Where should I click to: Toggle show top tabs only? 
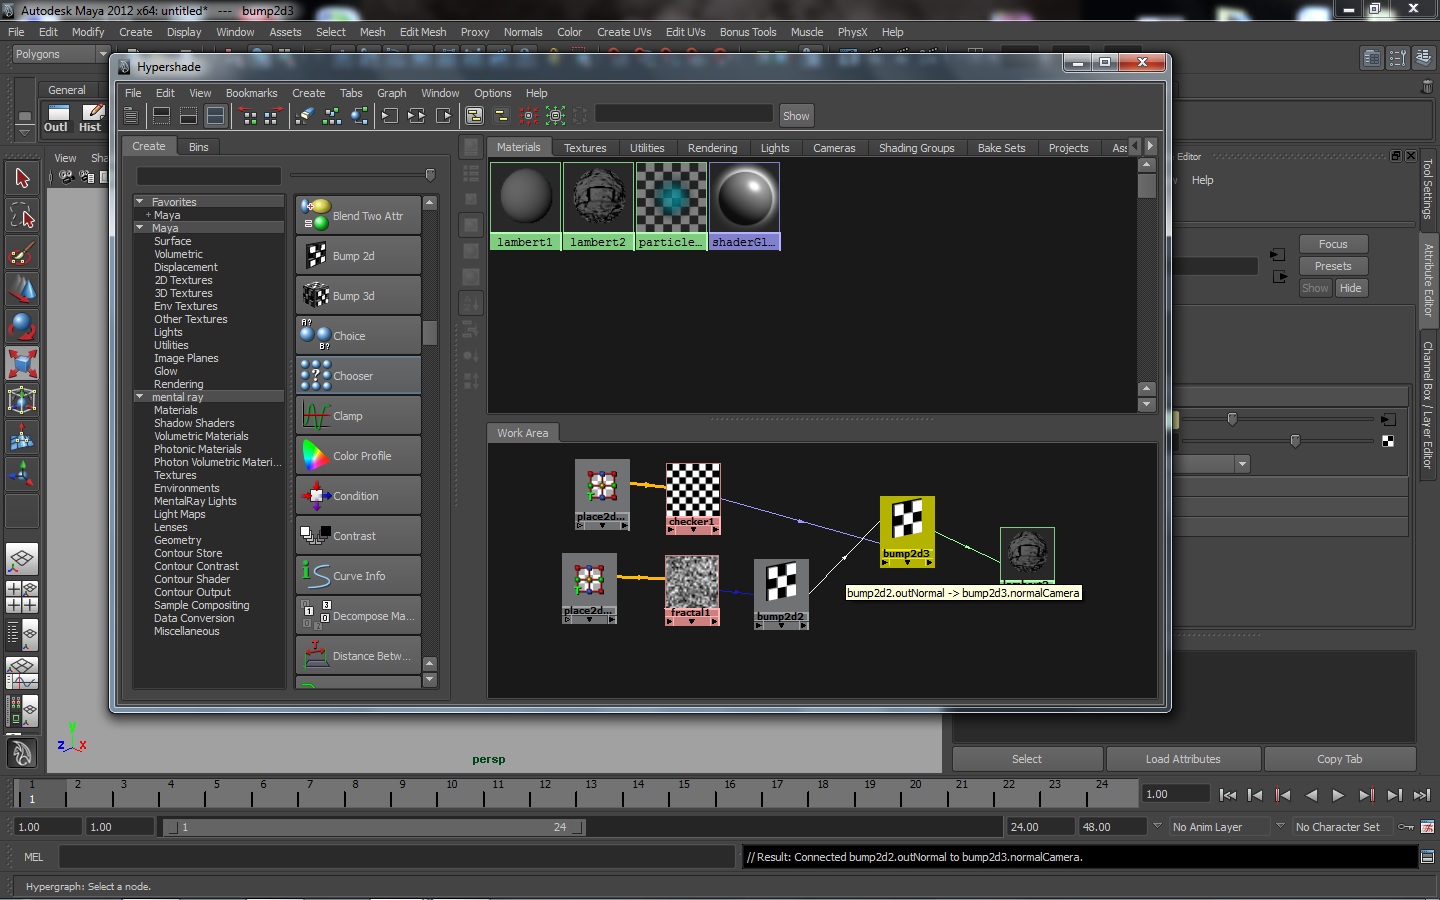(x=161, y=116)
